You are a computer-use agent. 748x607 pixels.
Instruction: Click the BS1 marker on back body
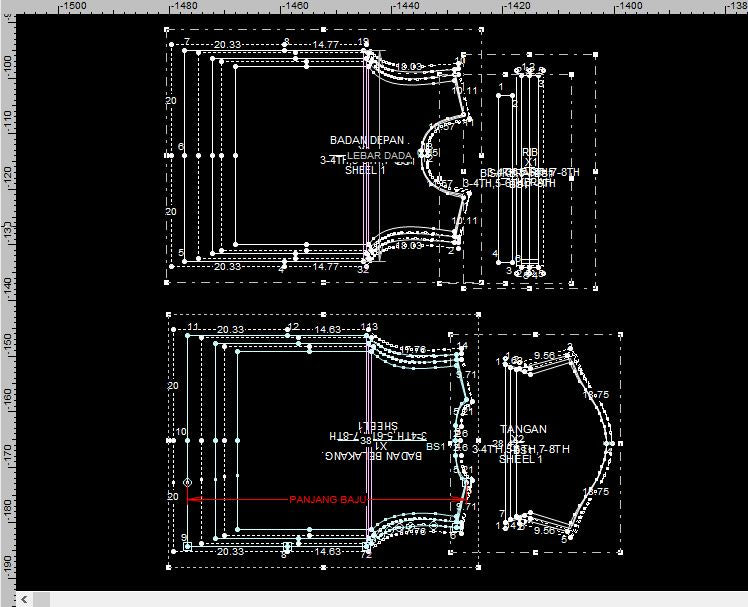click(x=435, y=447)
